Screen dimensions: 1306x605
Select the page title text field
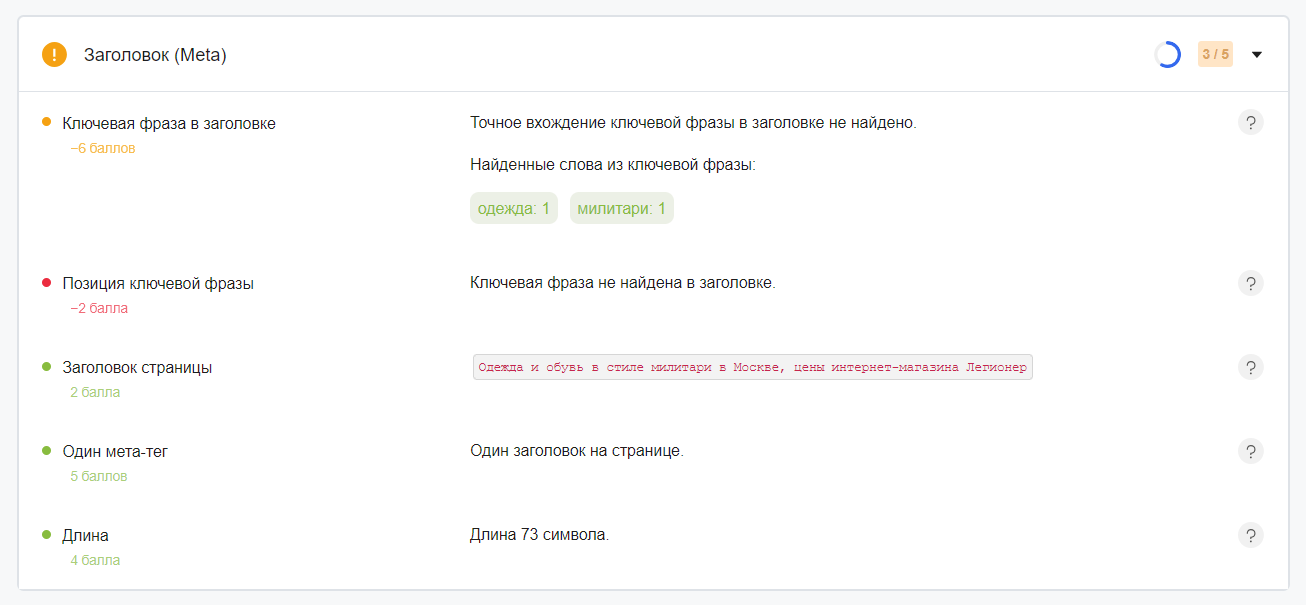752,367
